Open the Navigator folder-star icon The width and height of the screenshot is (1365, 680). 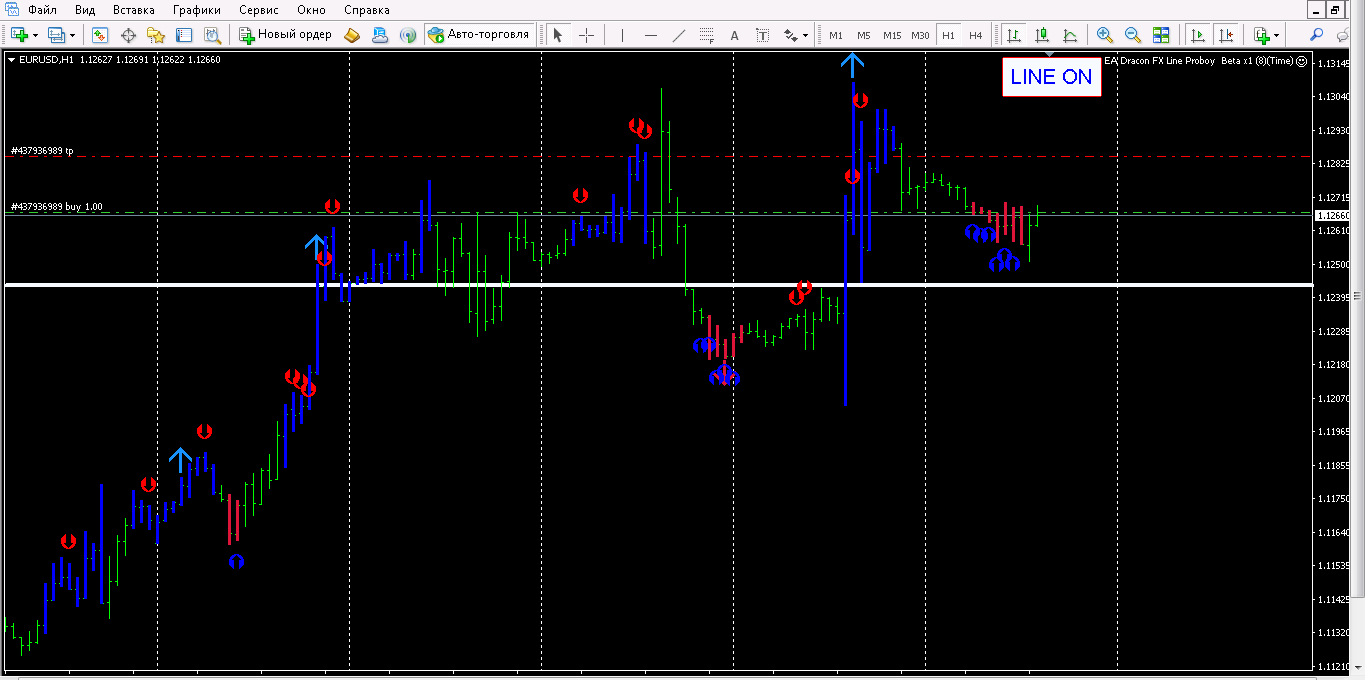click(156, 35)
